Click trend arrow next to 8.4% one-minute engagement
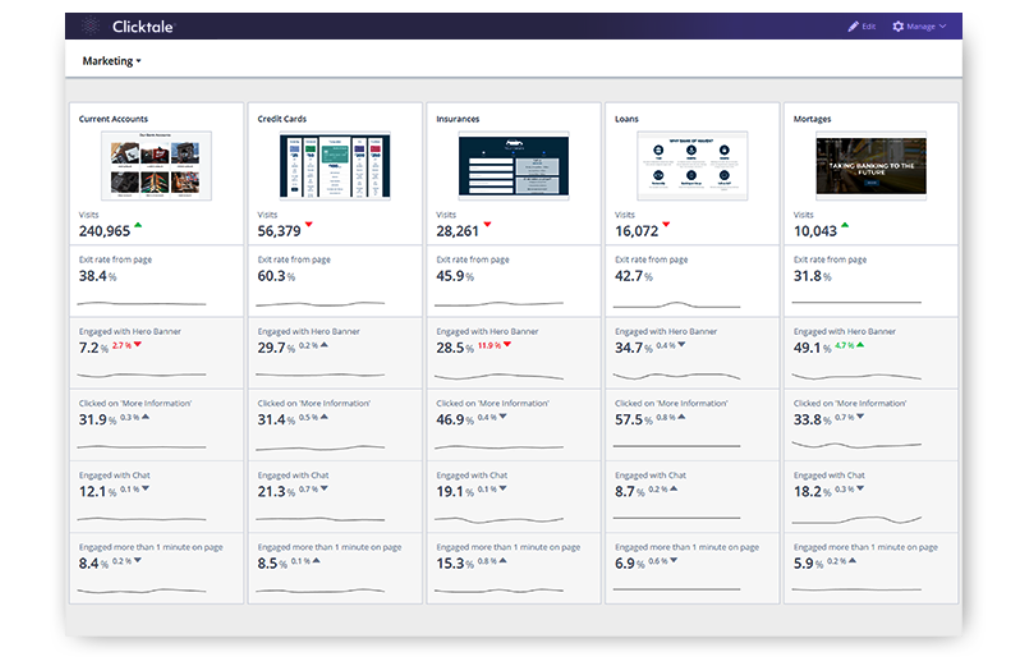 click(138, 560)
